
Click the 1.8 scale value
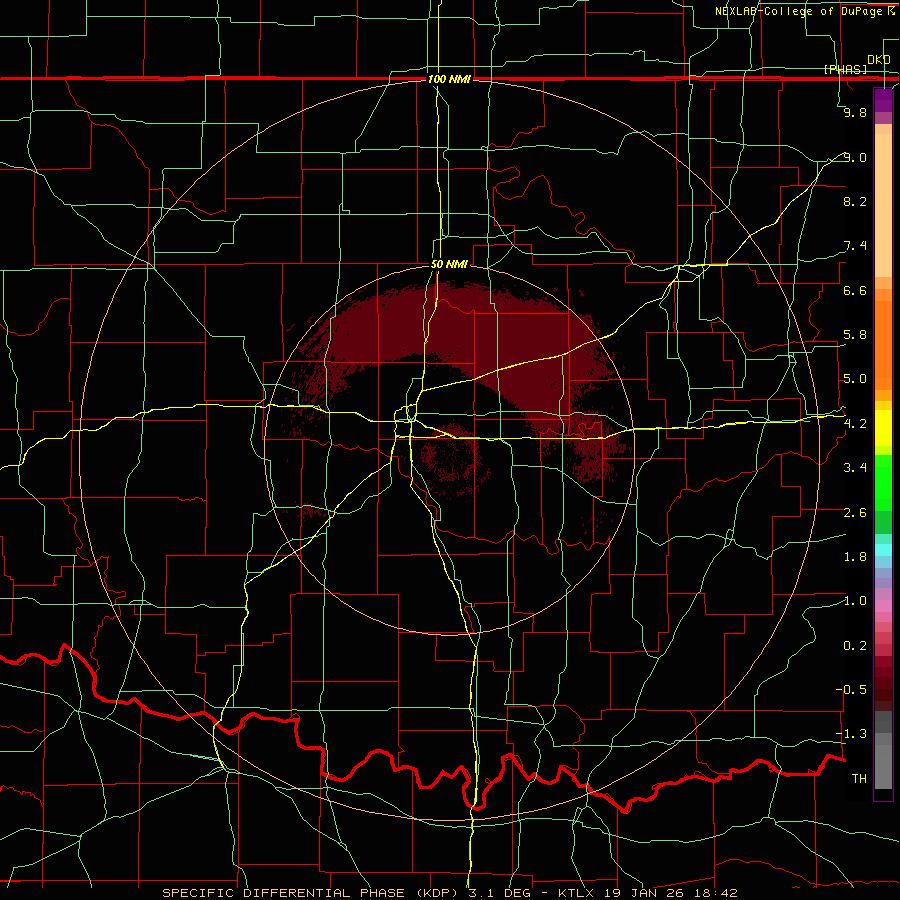pos(855,557)
